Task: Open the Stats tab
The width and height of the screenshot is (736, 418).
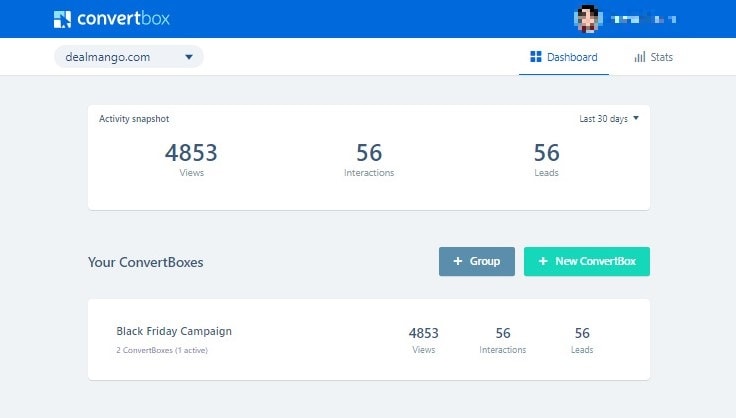Action: point(653,57)
